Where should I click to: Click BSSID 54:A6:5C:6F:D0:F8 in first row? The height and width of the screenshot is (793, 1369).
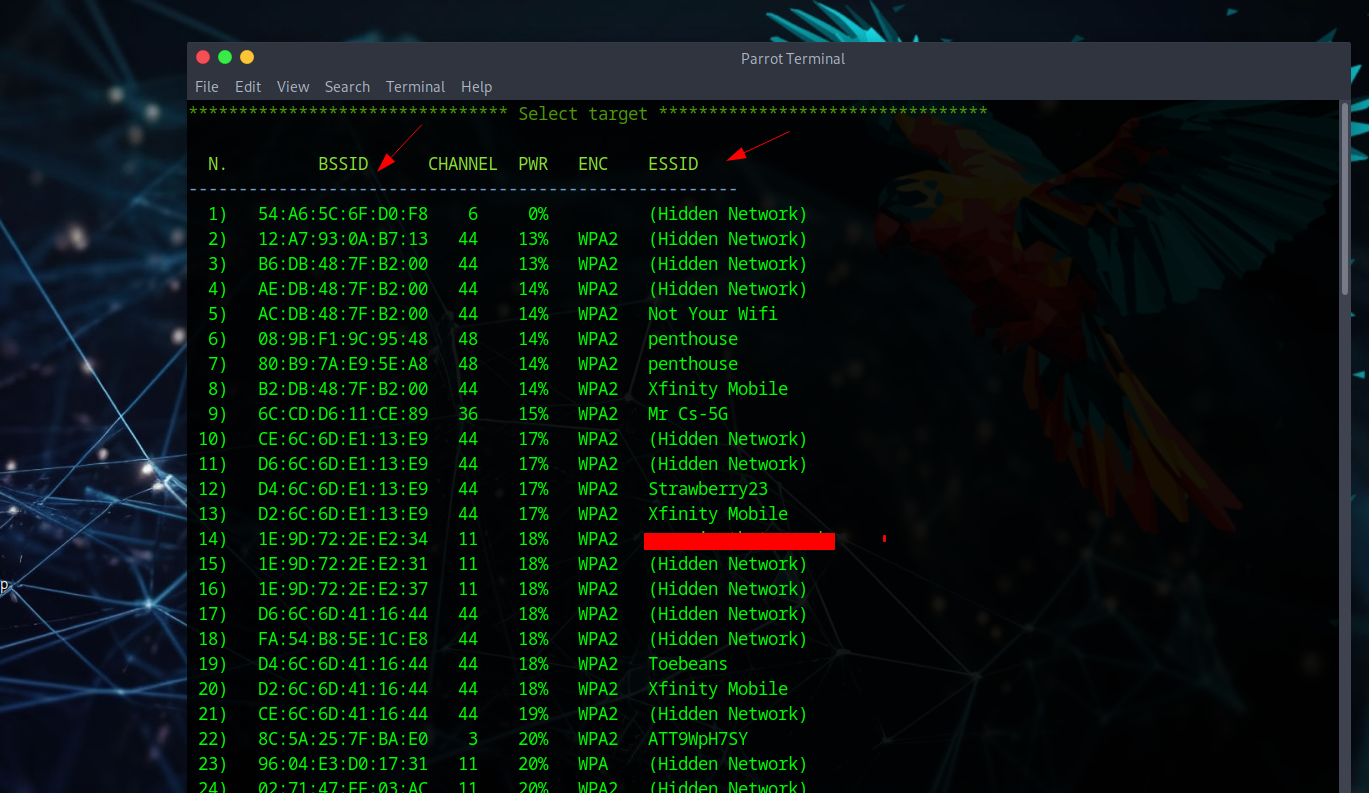(343, 214)
